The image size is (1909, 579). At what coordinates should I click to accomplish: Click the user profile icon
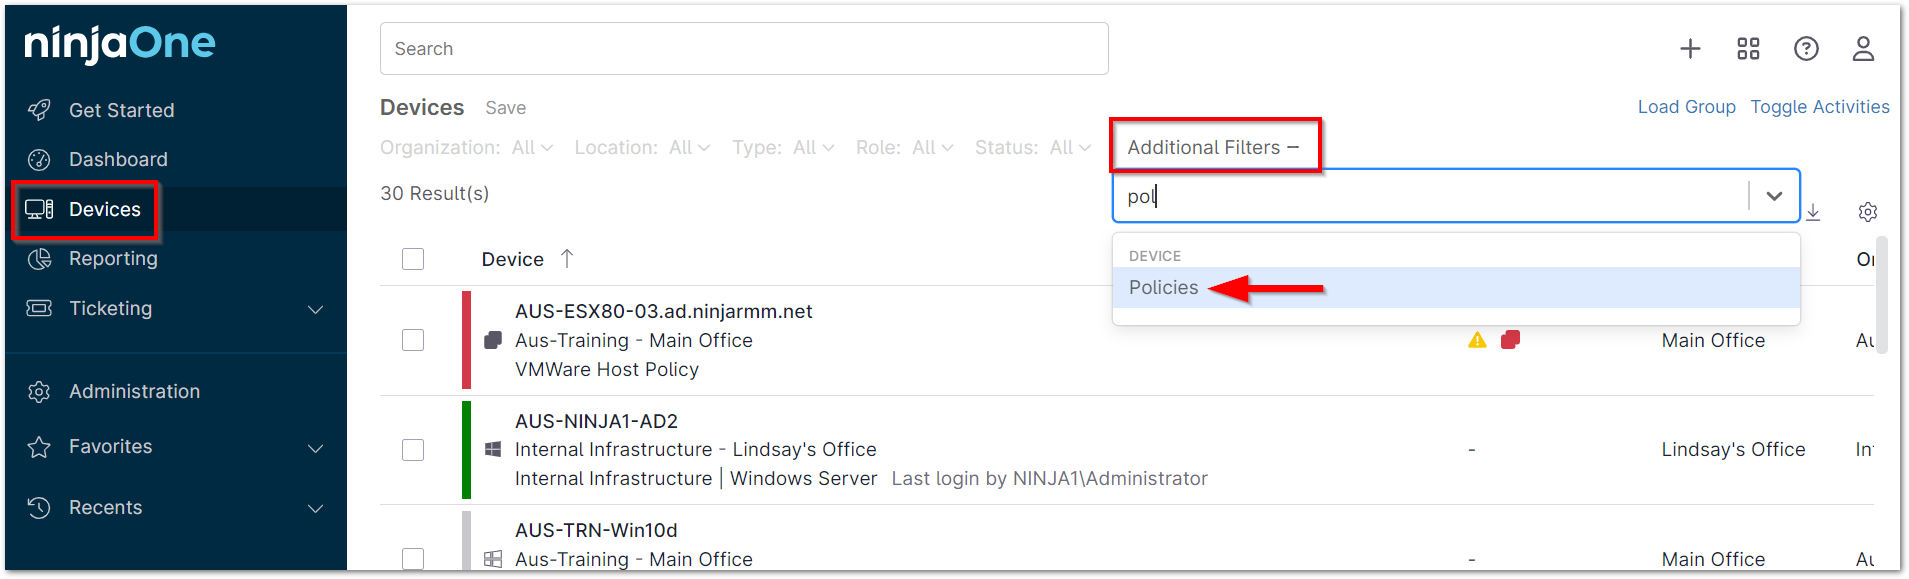1863,48
